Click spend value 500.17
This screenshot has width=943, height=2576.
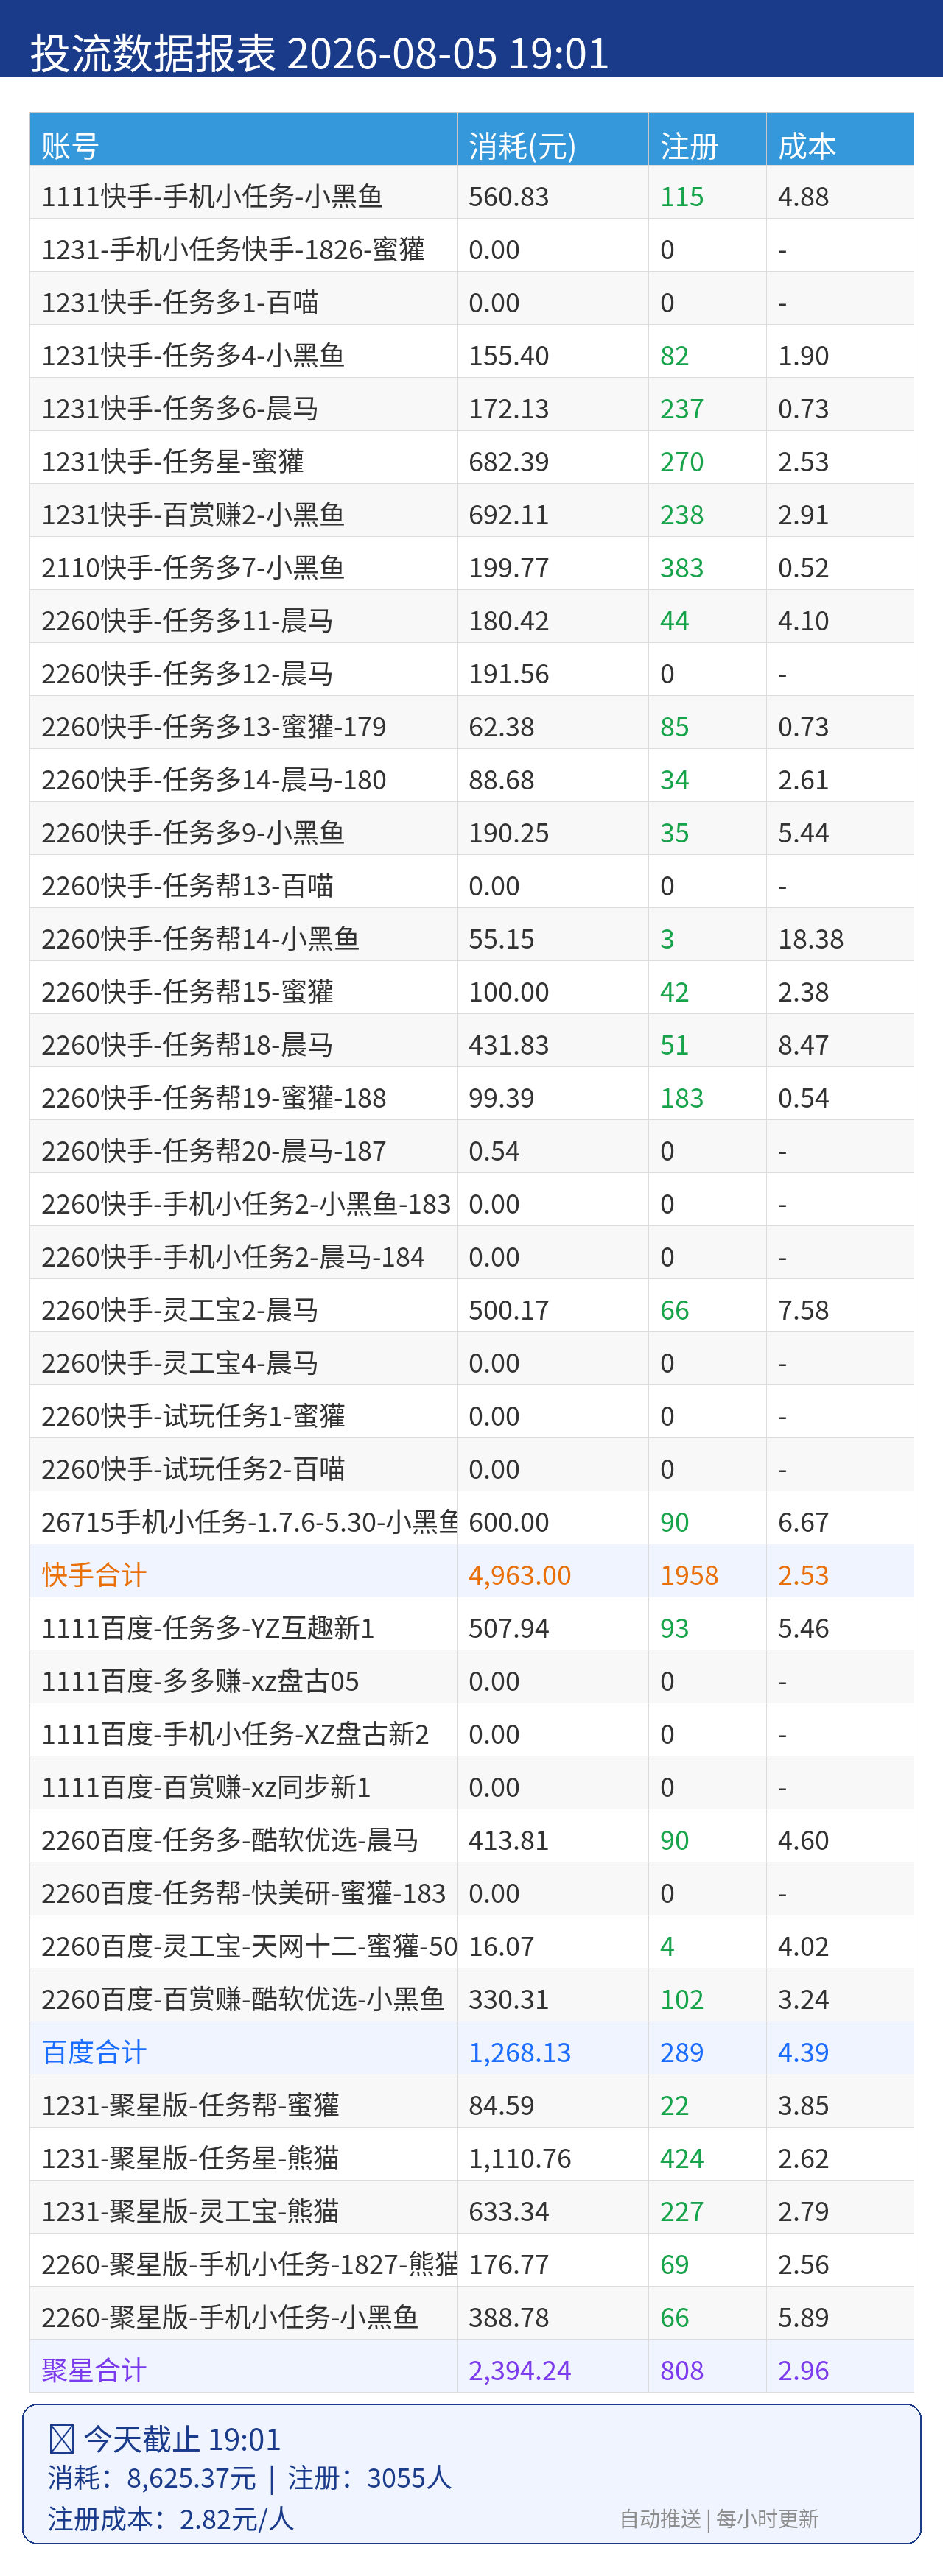point(509,1310)
